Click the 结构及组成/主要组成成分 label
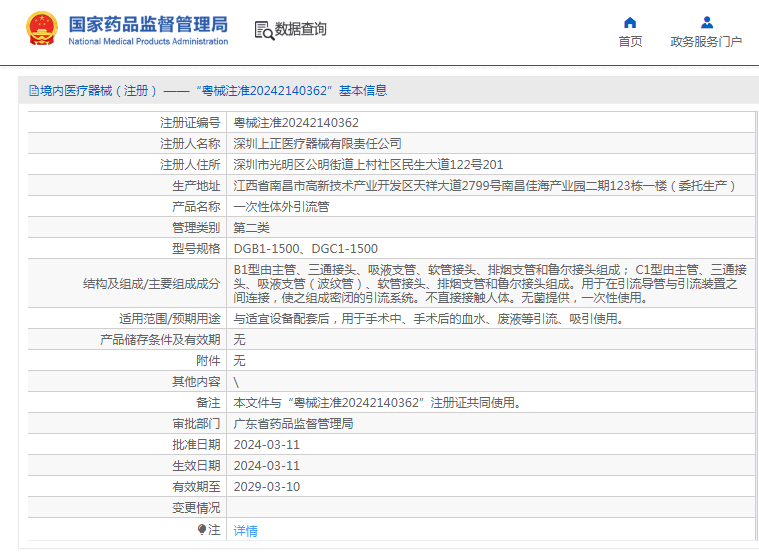 click(152, 283)
